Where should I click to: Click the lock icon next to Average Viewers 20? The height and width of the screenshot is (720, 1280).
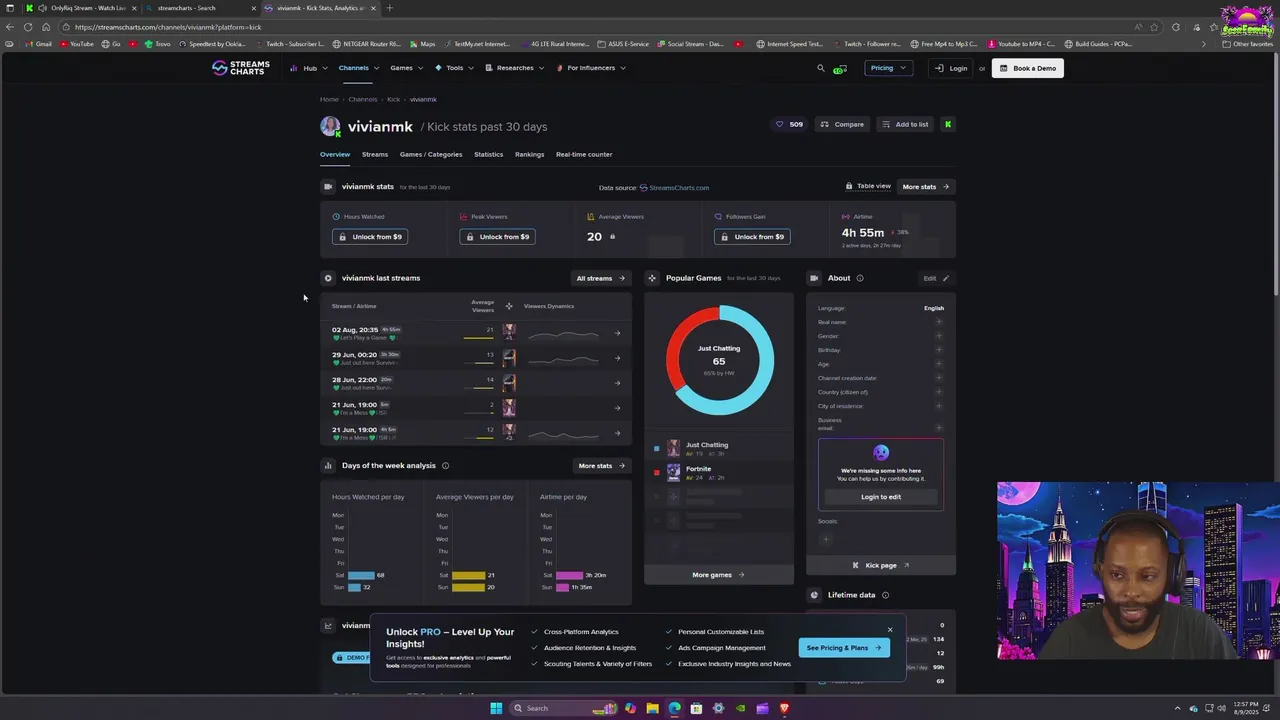(x=612, y=237)
